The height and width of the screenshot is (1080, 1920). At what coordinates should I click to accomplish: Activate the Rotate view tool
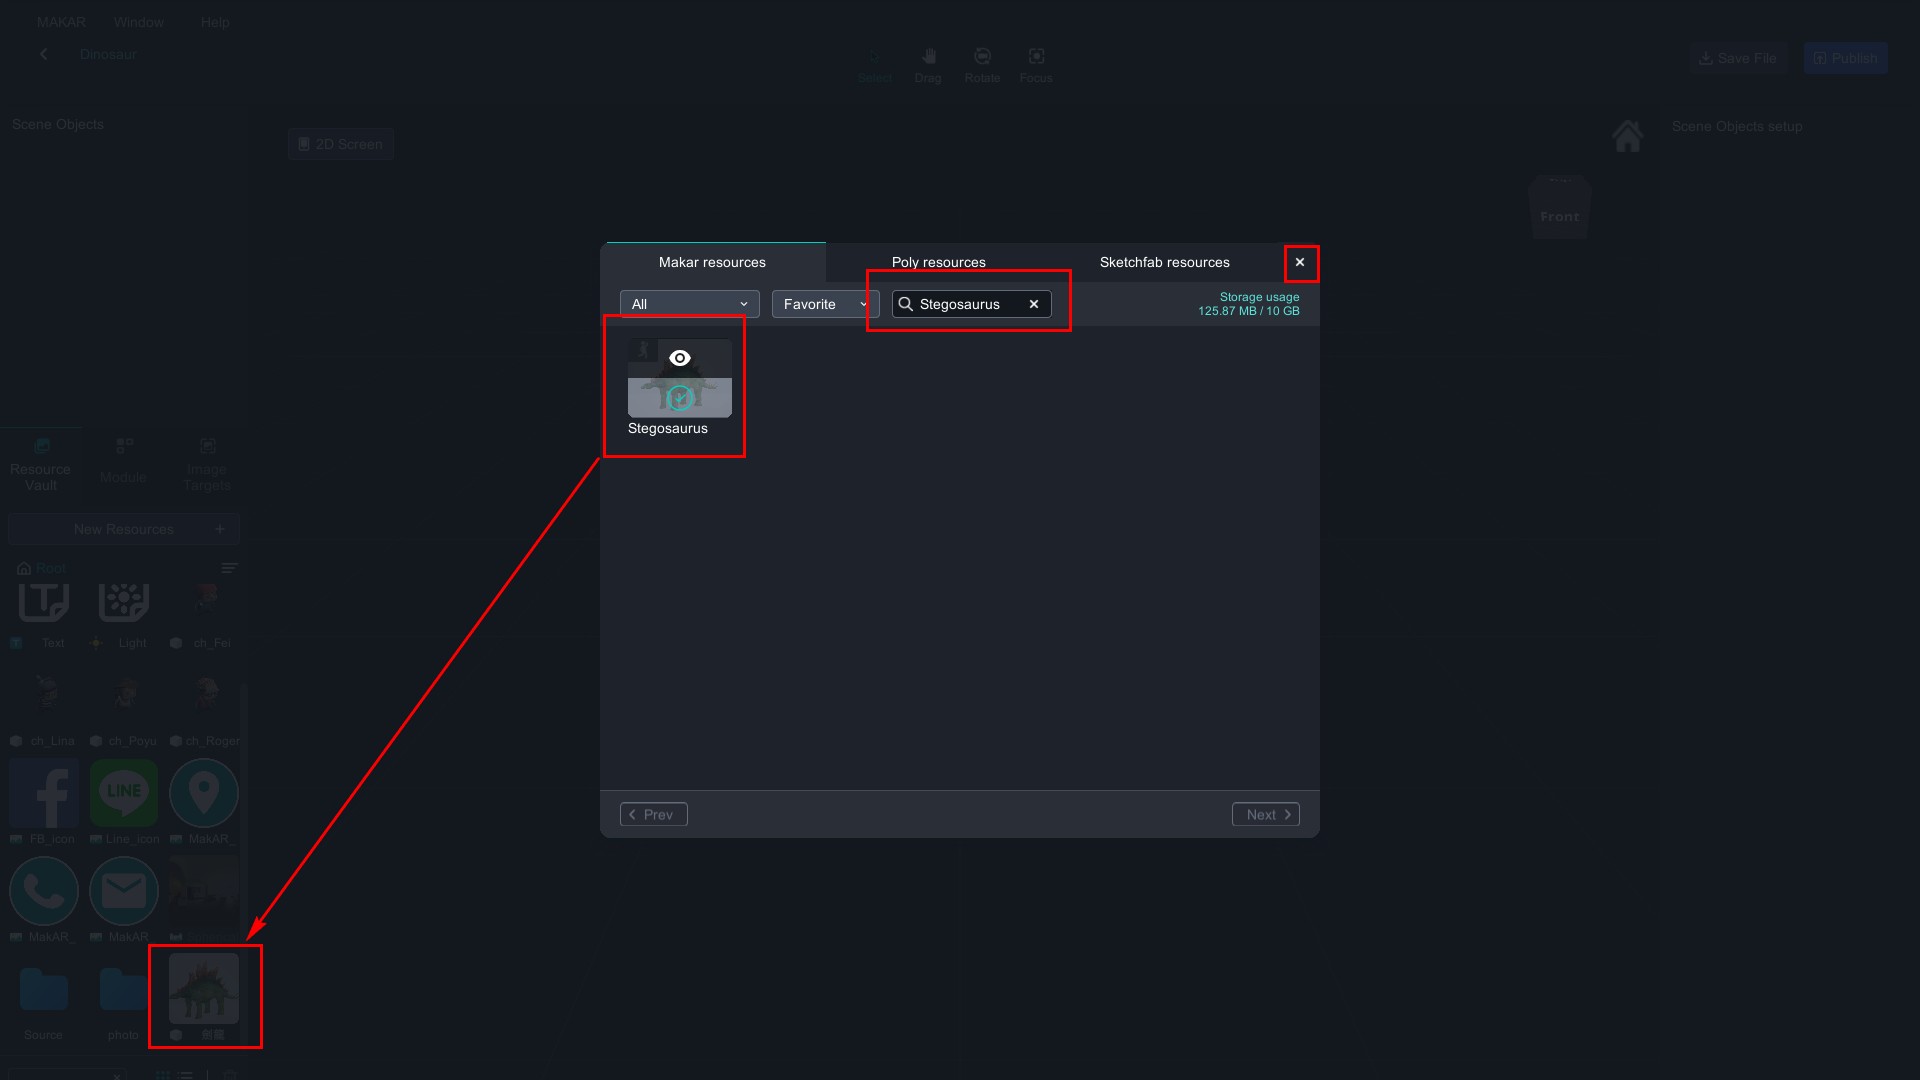(x=982, y=57)
